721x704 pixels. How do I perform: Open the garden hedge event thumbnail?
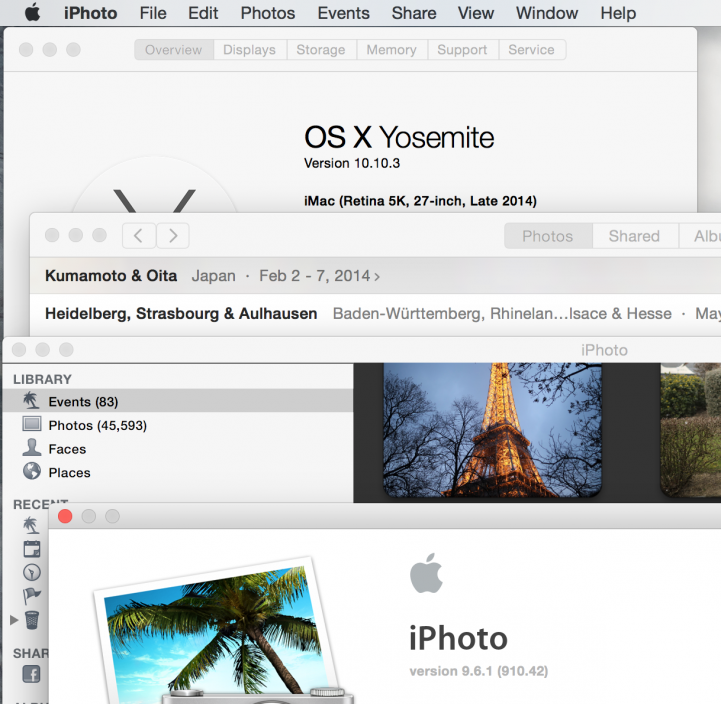click(691, 430)
